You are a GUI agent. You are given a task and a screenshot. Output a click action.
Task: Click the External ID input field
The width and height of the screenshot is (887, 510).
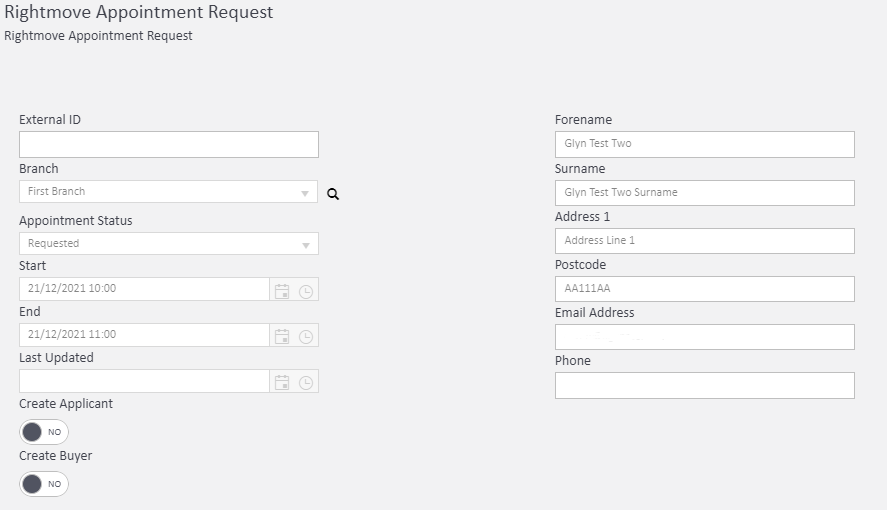168,144
